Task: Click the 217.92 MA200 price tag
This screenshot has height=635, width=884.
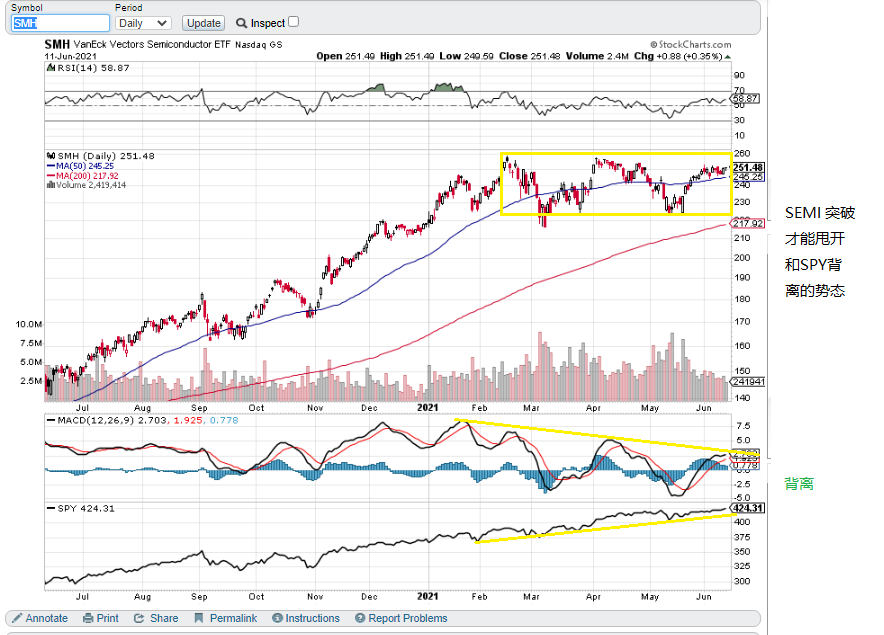Action: coord(748,223)
